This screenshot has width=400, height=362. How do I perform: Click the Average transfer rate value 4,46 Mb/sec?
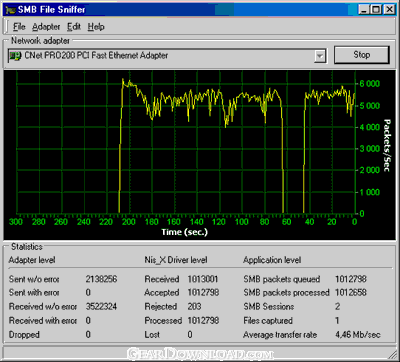(x=358, y=334)
